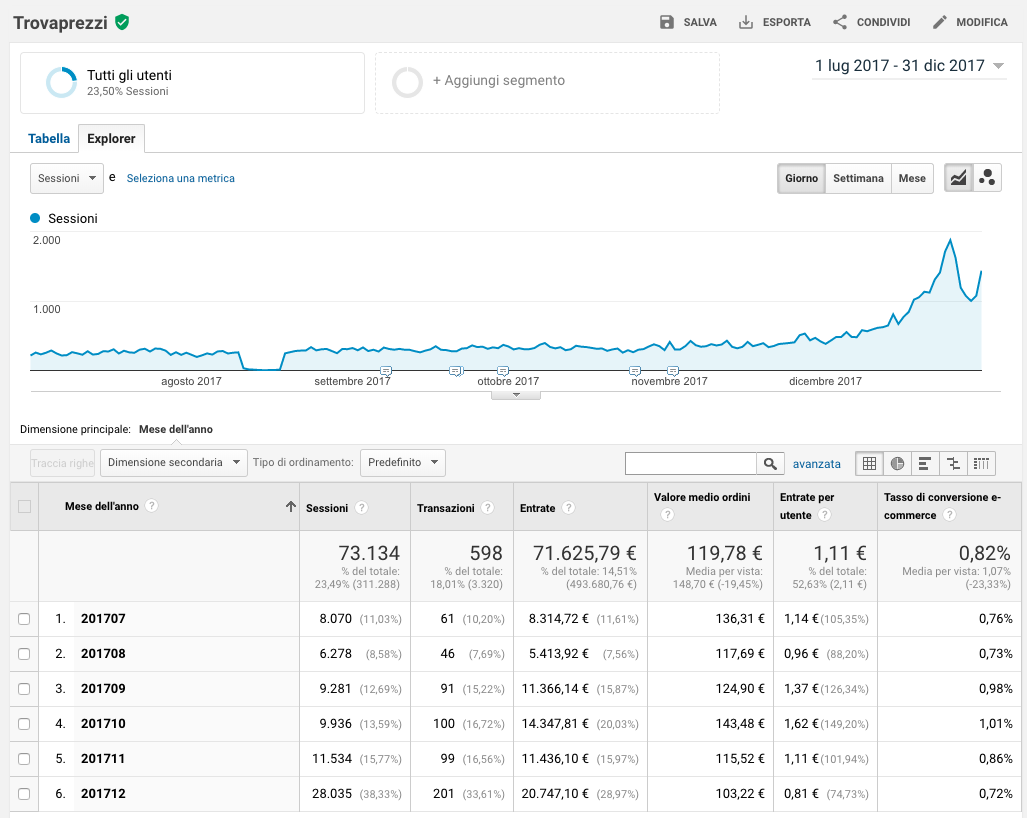Open the Tutti gli utenti segment
This screenshot has height=818, width=1027.
pyautogui.click(x=193, y=83)
